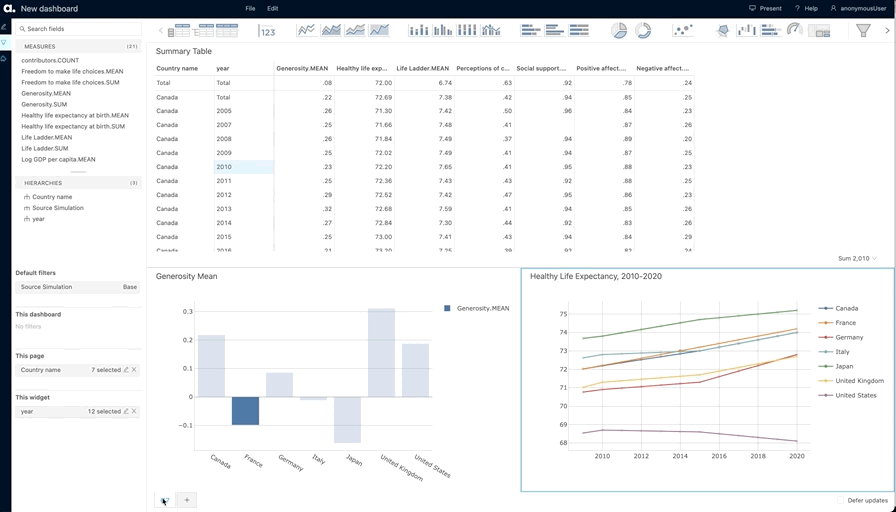
Task: Edit the Country name page filter
Action: click(x=126, y=370)
